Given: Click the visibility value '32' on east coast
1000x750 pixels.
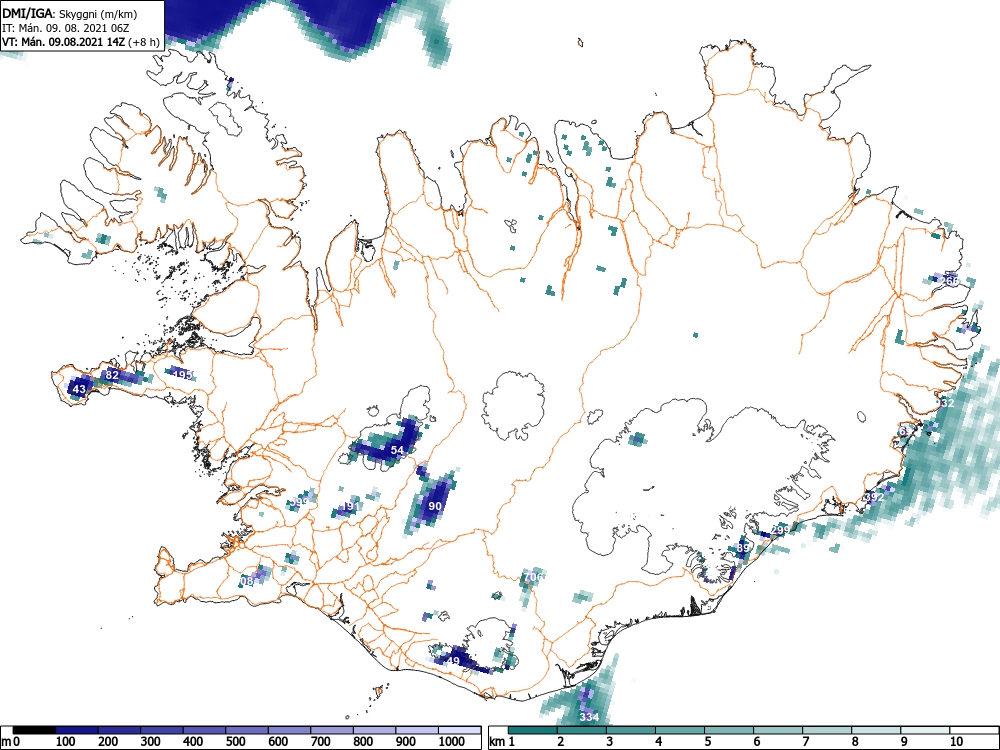Looking at the screenshot, I should pos(948,403).
